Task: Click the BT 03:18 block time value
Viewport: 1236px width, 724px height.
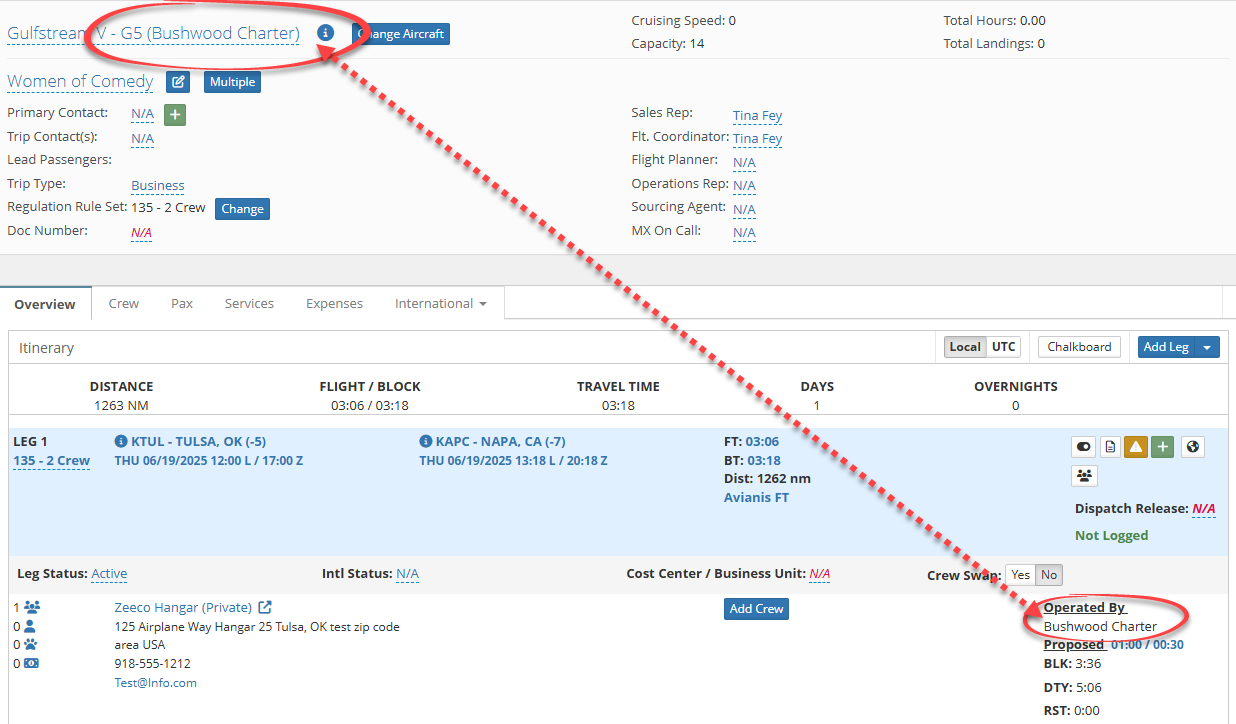Action: (763, 460)
